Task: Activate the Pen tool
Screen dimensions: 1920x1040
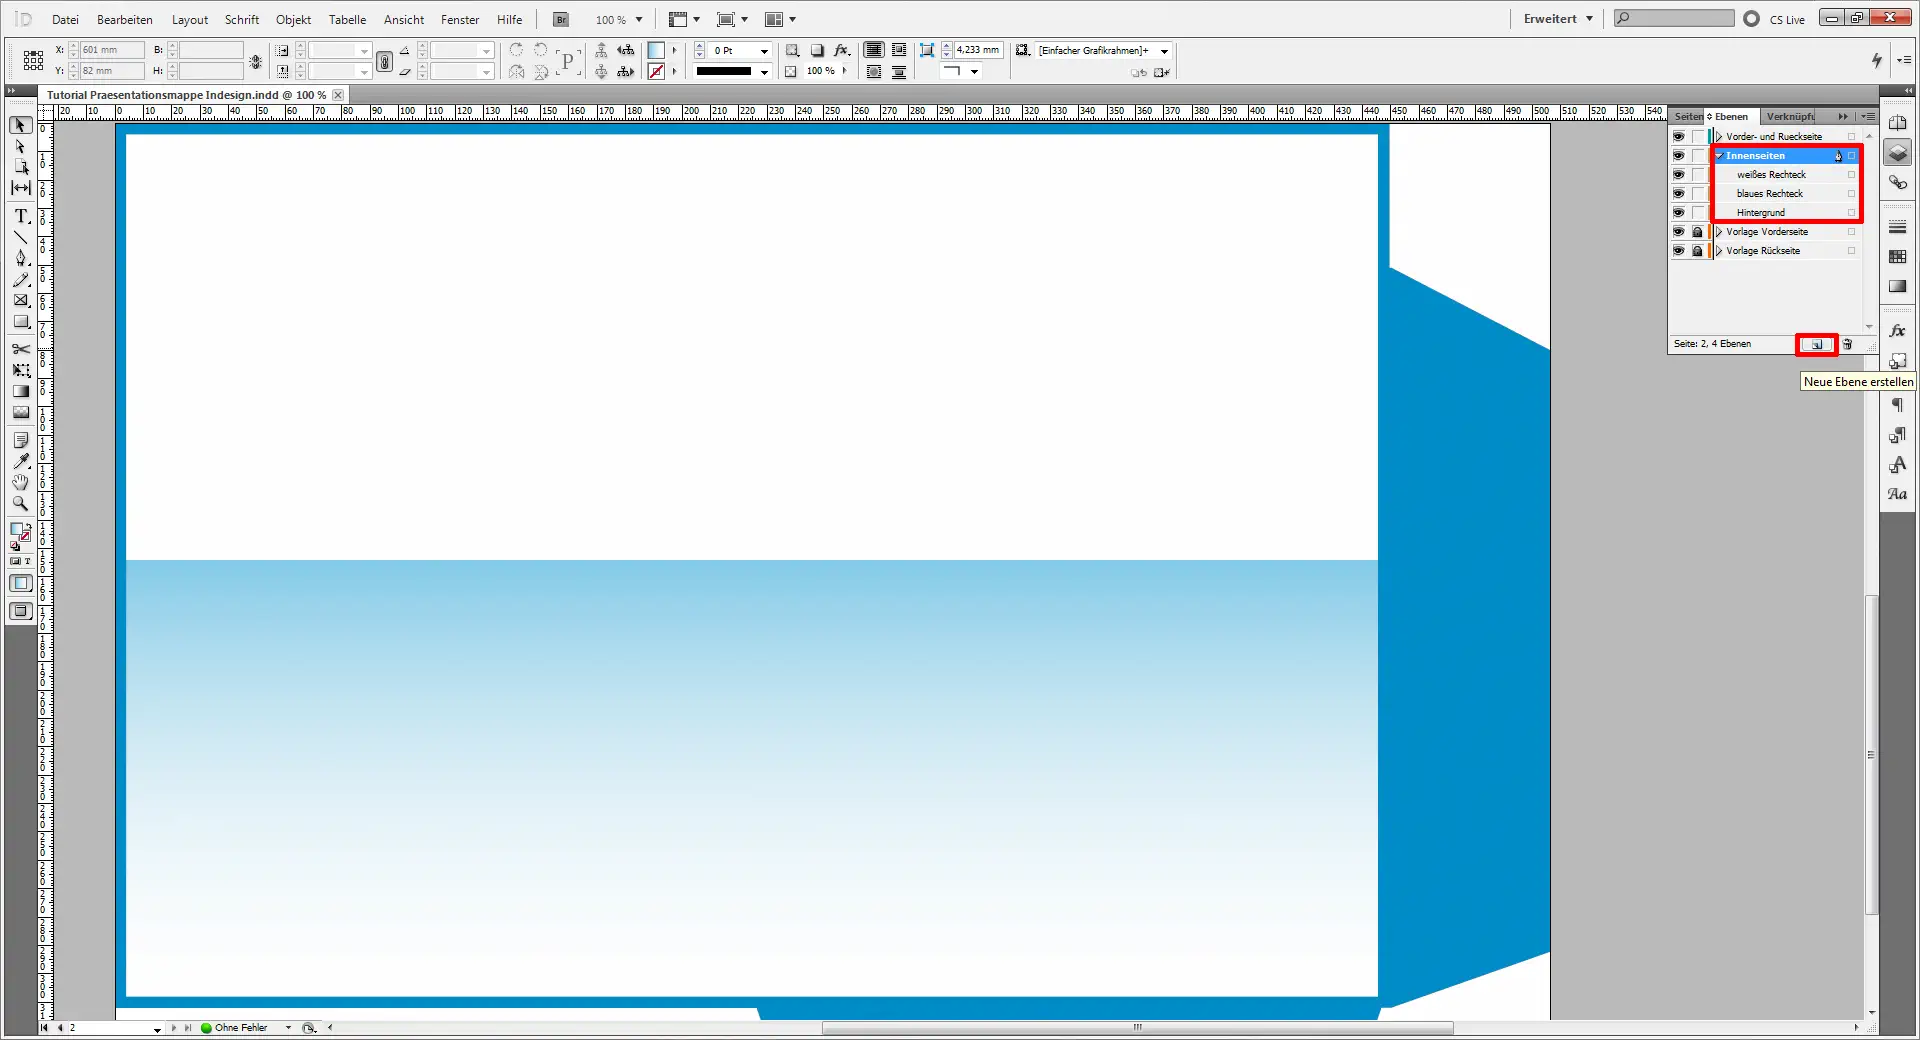Action: click(x=20, y=257)
